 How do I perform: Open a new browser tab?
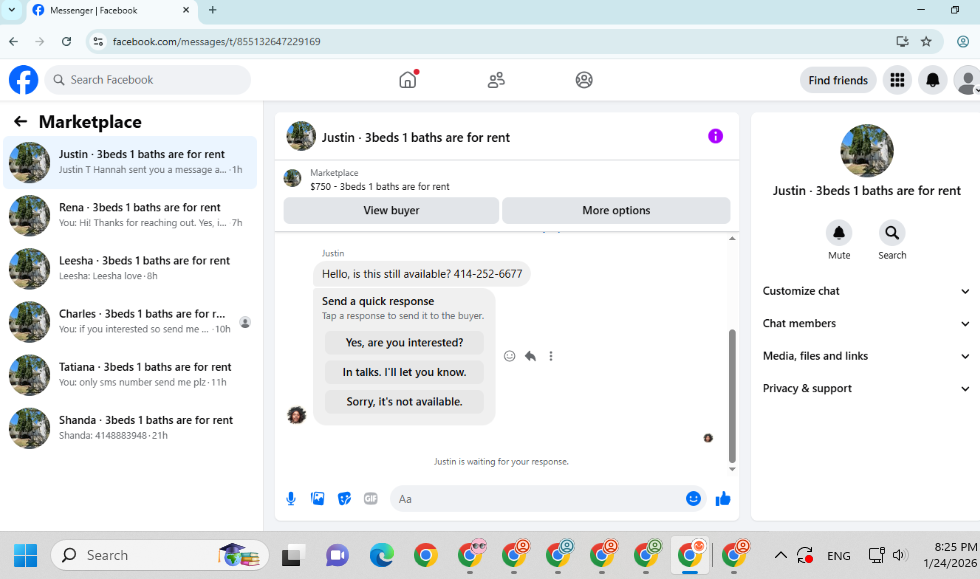pos(212,10)
